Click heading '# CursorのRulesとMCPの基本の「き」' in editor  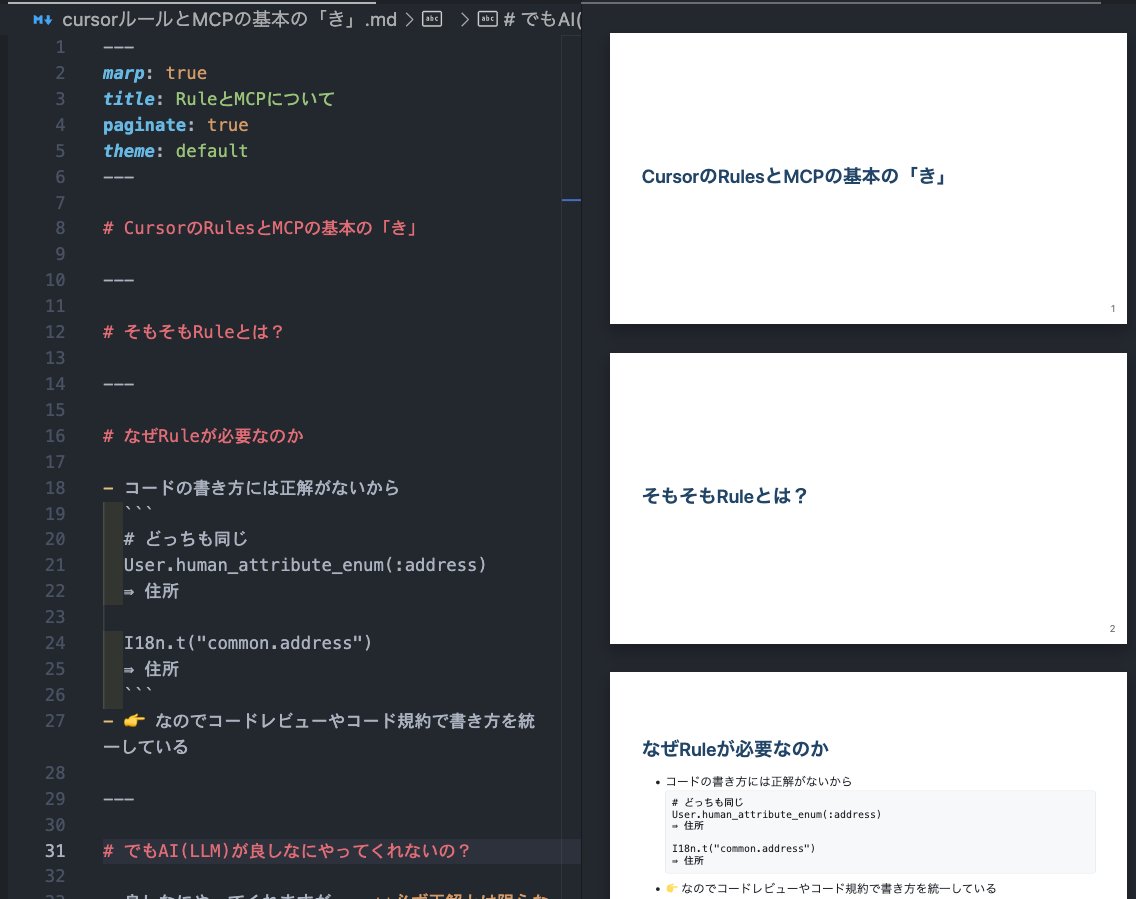(260, 228)
